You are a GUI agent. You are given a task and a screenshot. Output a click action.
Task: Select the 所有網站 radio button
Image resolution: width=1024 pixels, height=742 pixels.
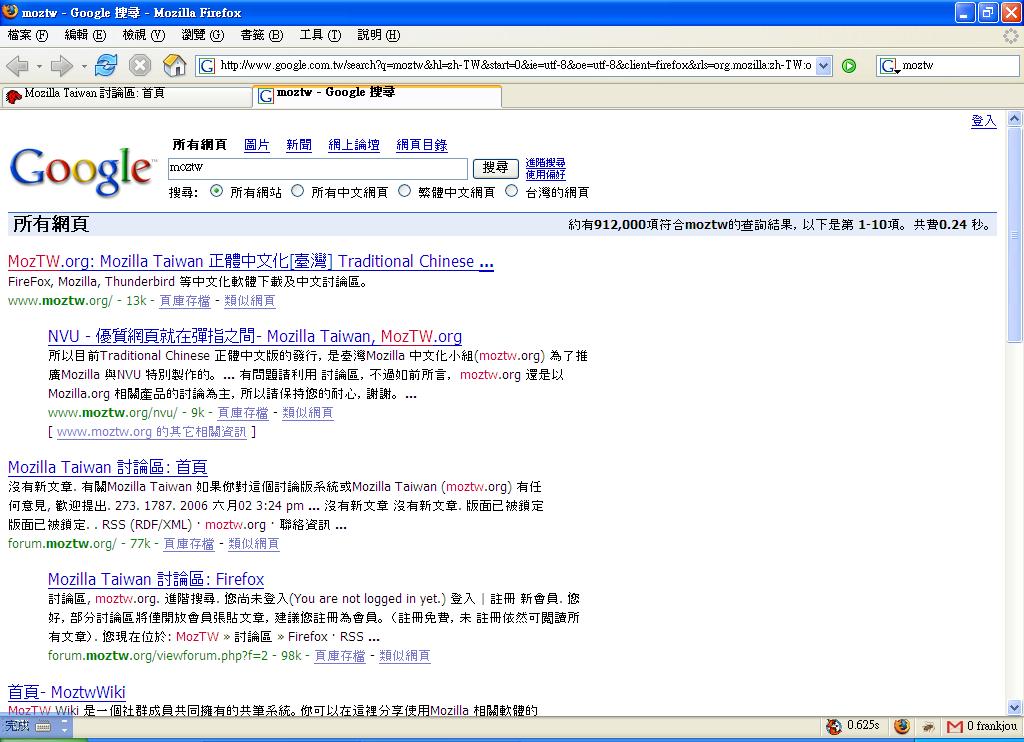pyautogui.click(x=216, y=191)
